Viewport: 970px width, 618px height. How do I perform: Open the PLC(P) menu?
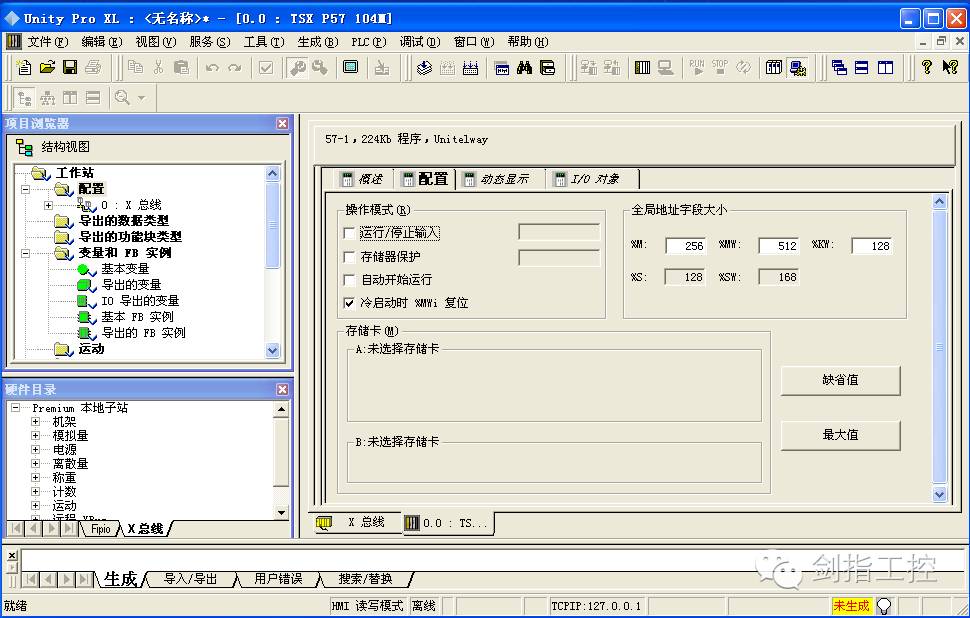pos(369,42)
